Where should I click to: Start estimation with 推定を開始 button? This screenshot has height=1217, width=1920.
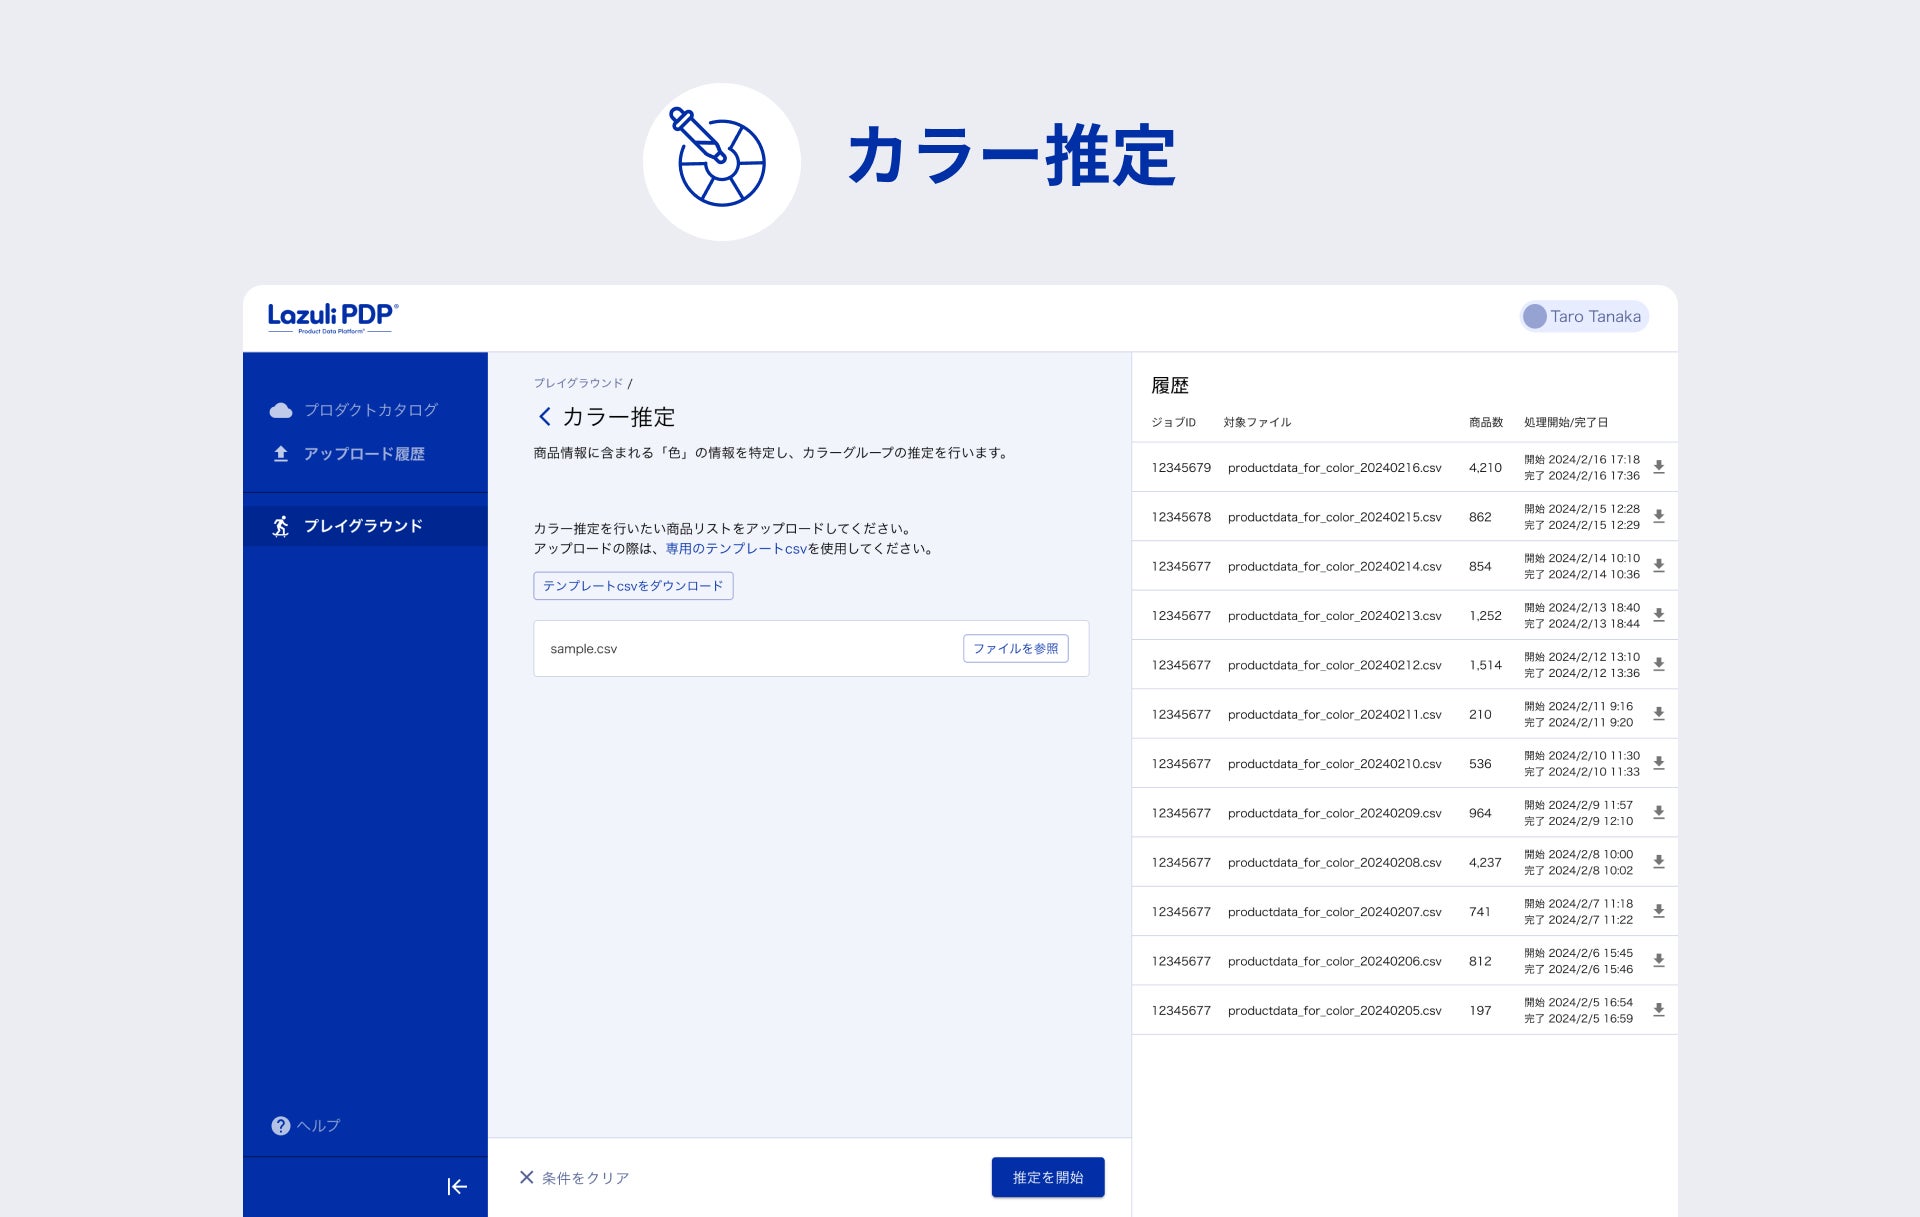coord(1047,1177)
